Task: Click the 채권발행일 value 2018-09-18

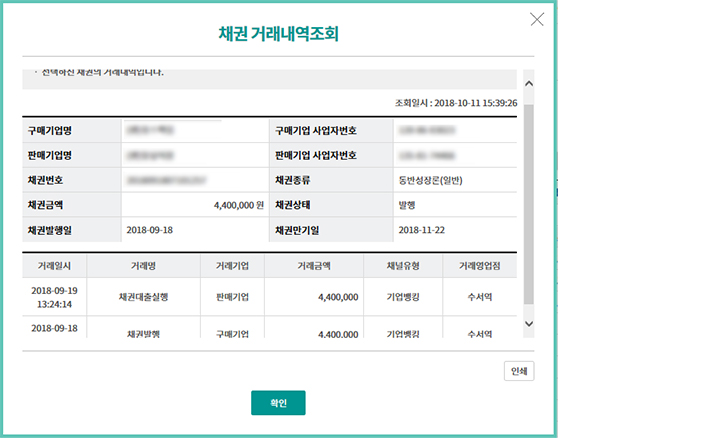Action: 150,230
